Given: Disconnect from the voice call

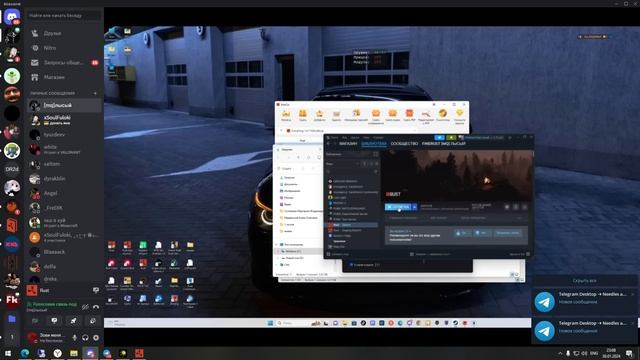Looking at the screenshot, I should [x=96, y=307].
